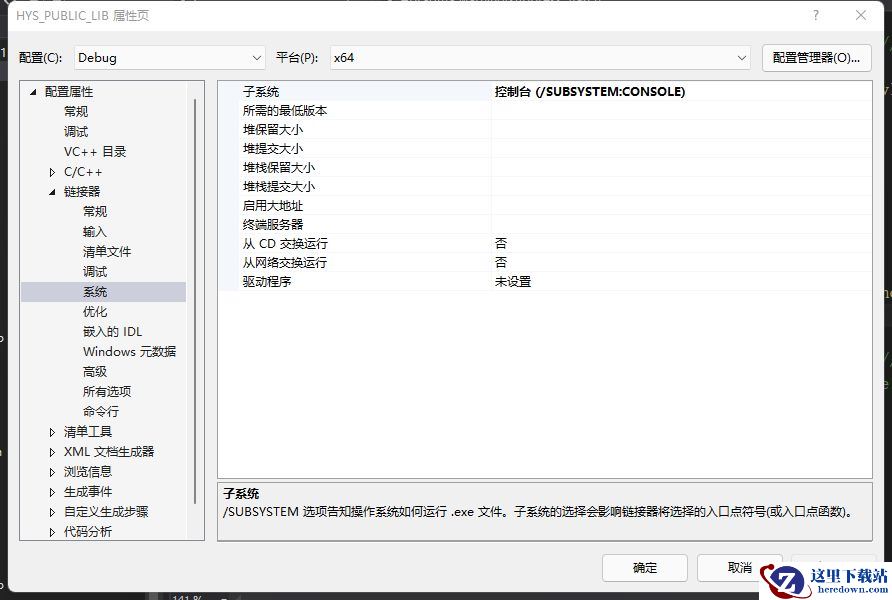Click the 配置管理器 button
This screenshot has height=600, width=892.
click(x=816, y=58)
